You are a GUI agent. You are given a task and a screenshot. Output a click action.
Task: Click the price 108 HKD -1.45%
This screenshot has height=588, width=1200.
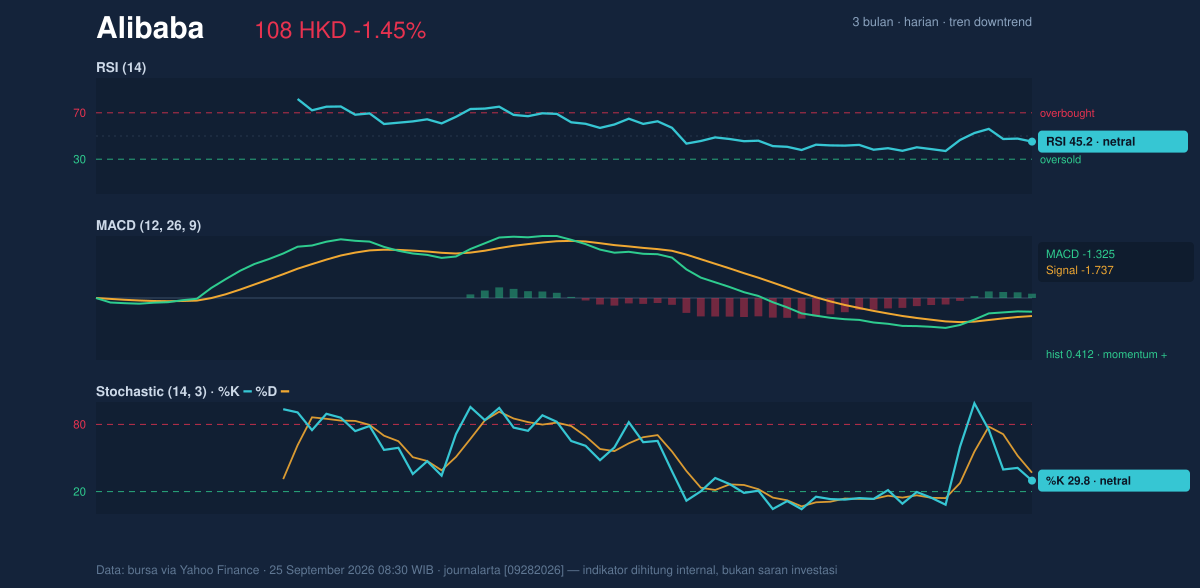coord(341,31)
